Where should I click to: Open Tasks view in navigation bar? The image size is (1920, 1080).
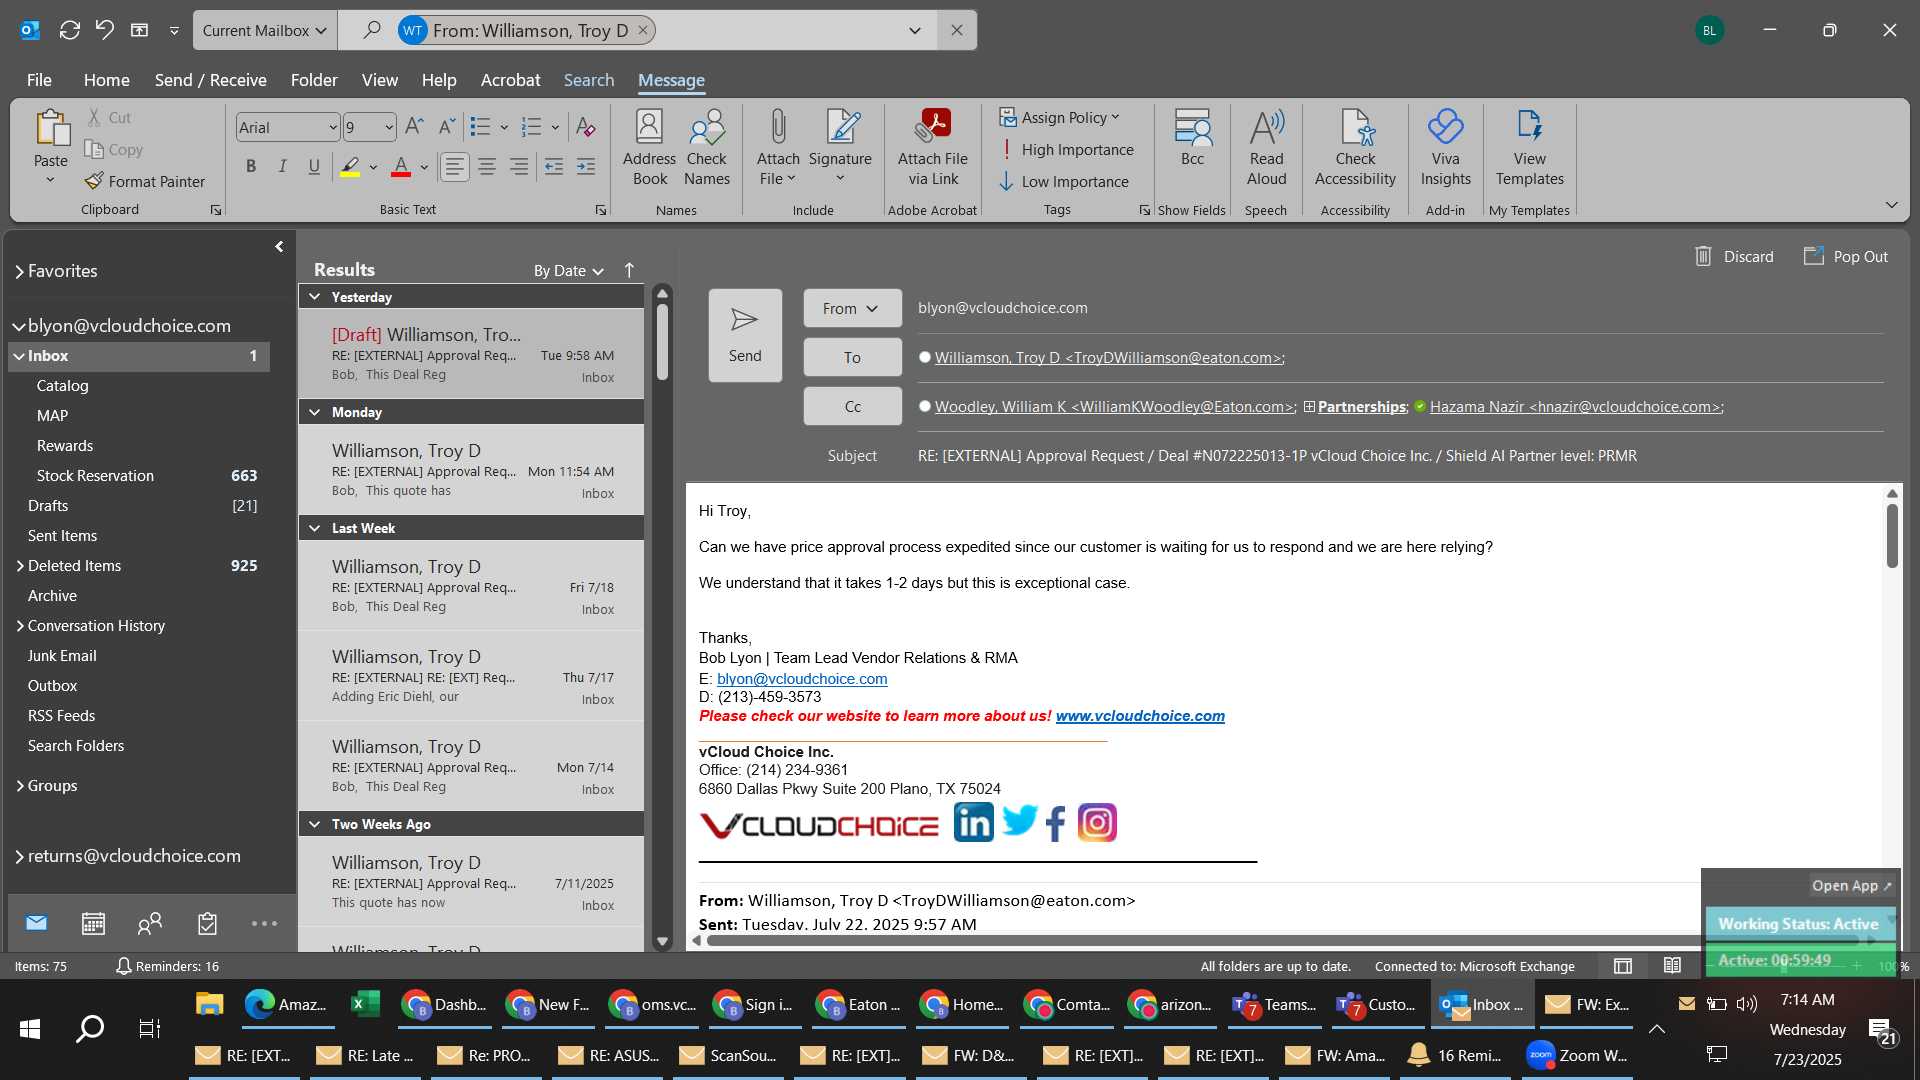tap(207, 923)
